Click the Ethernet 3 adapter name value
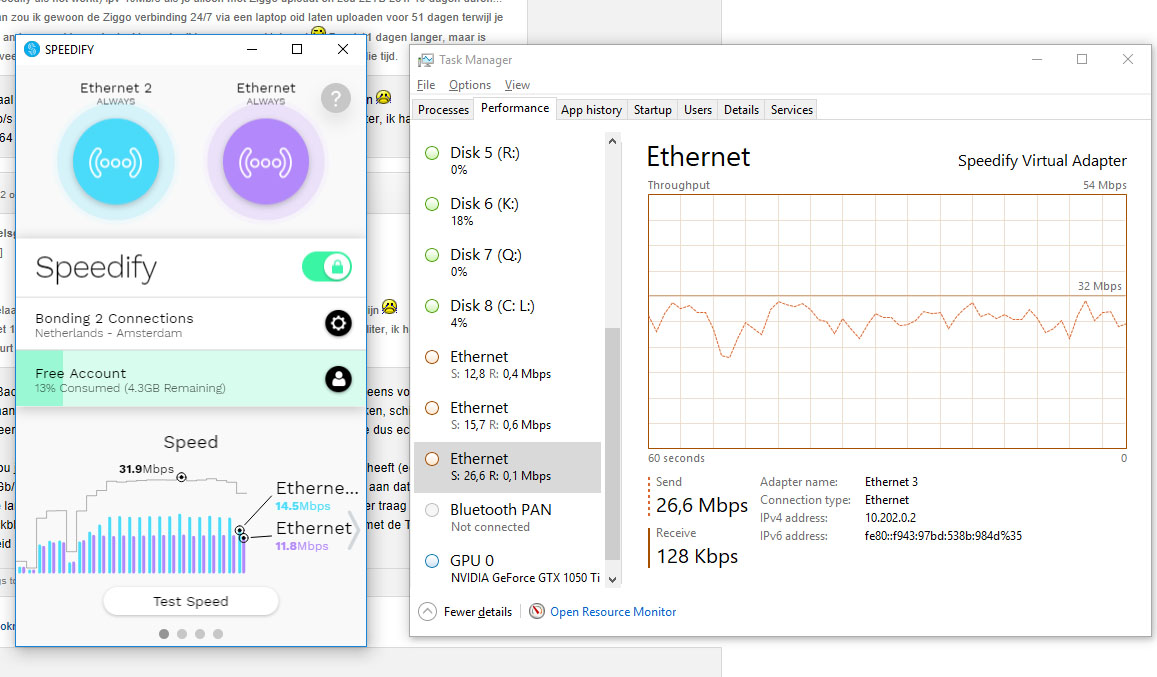Image resolution: width=1157 pixels, height=677 pixels. click(891, 481)
